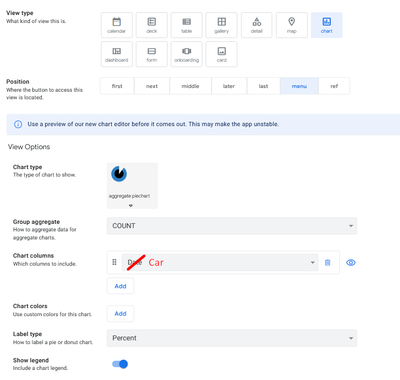Screen dimensions: 400x380
Task: Delete the chart column with trash icon
Action: point(328,263)
